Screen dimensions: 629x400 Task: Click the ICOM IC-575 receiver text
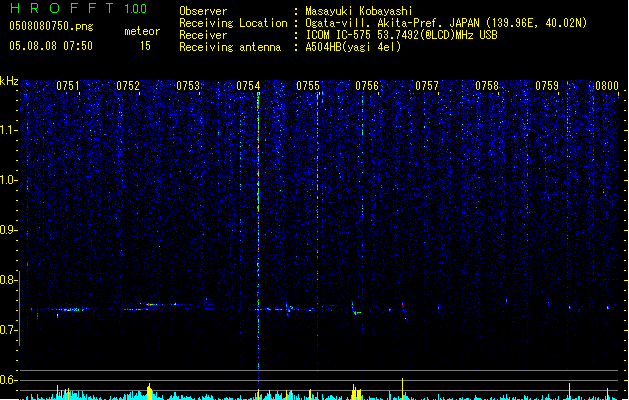[x=401, y=35]
